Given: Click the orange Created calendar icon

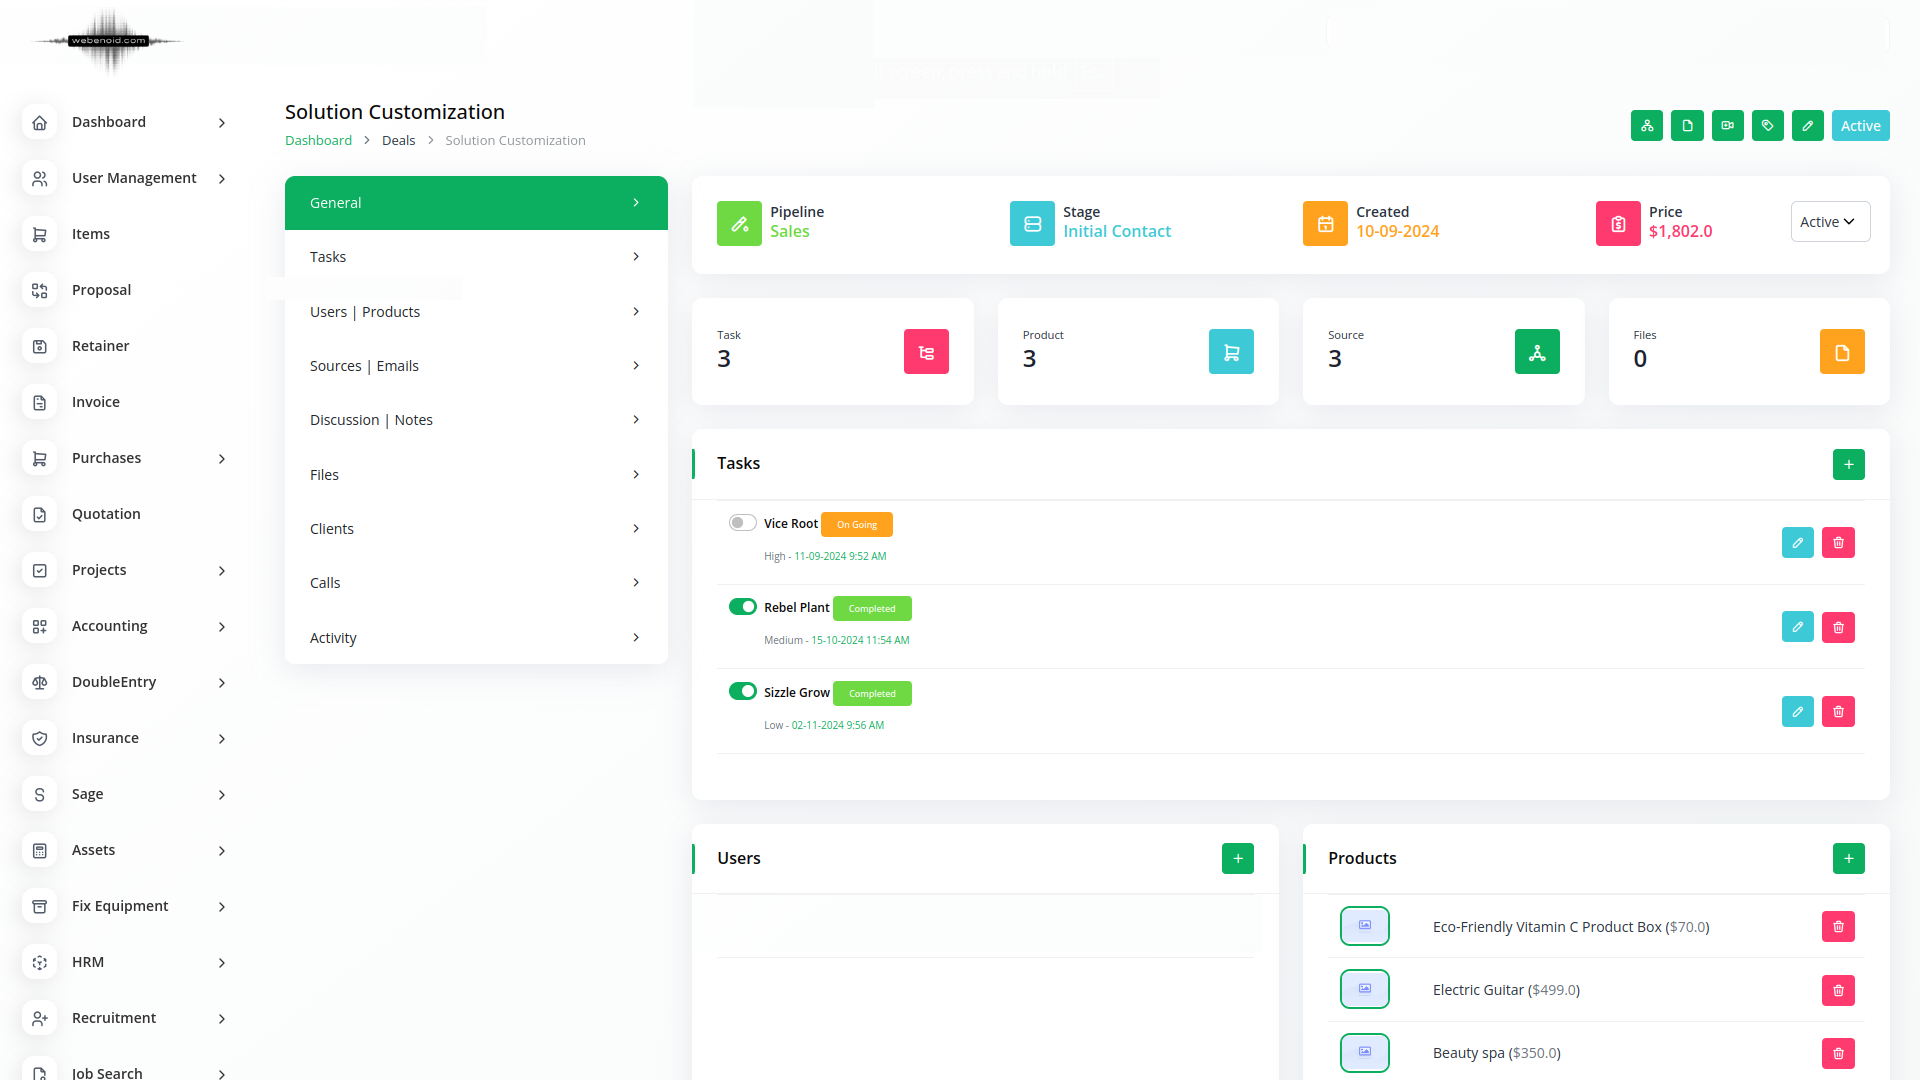Looking at the screenshot, I should click(1325, 224).
